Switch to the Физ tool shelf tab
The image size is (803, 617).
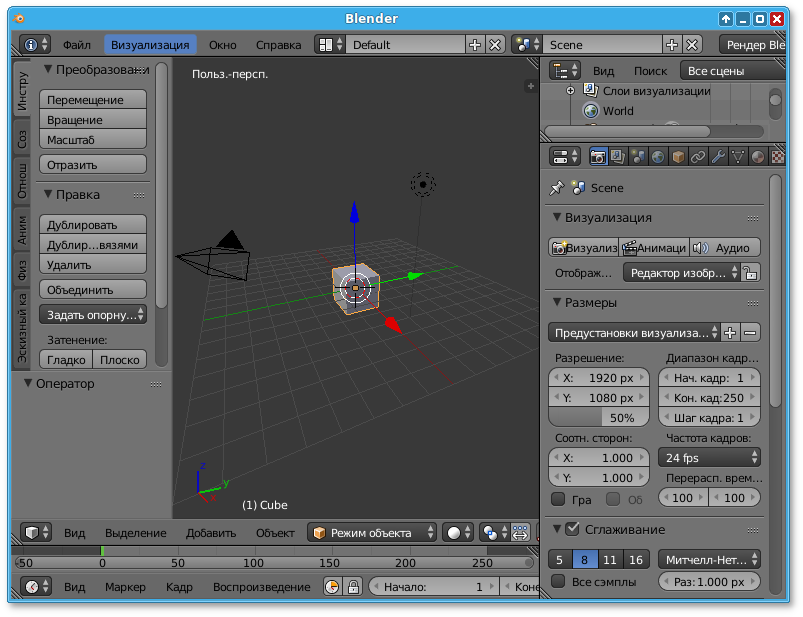tap(22, 270)
